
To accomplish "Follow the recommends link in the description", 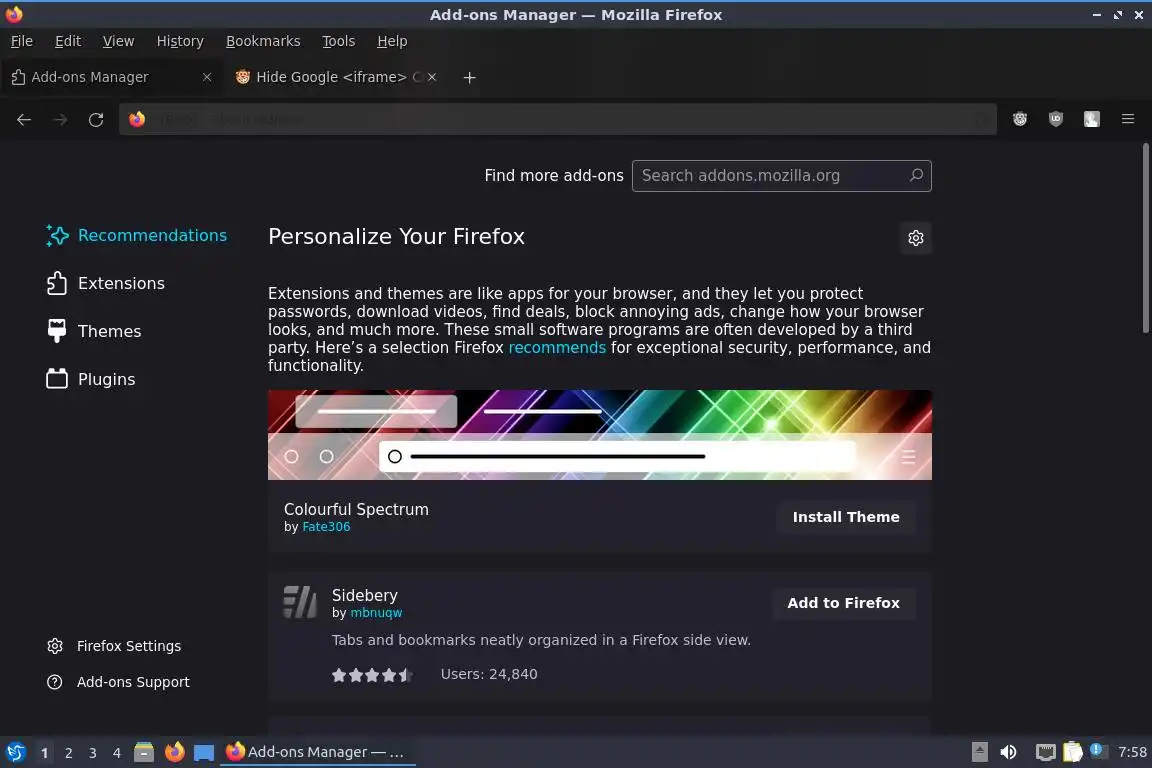I will (x=557, y=347).
